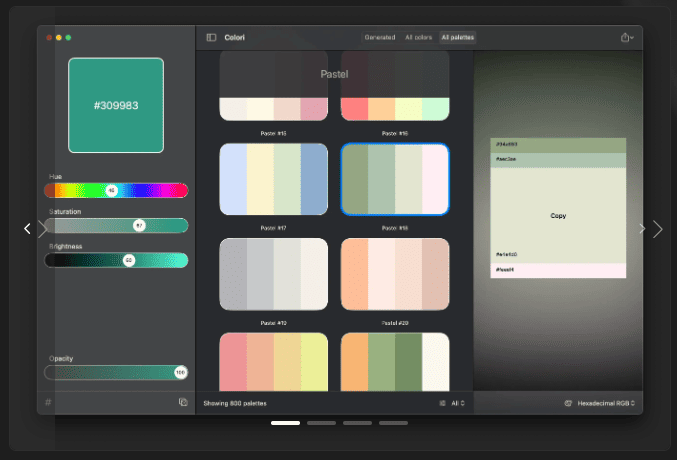Screen dimensions: 677x460
Task: Click the Hue slider
Action: [116, 190]
